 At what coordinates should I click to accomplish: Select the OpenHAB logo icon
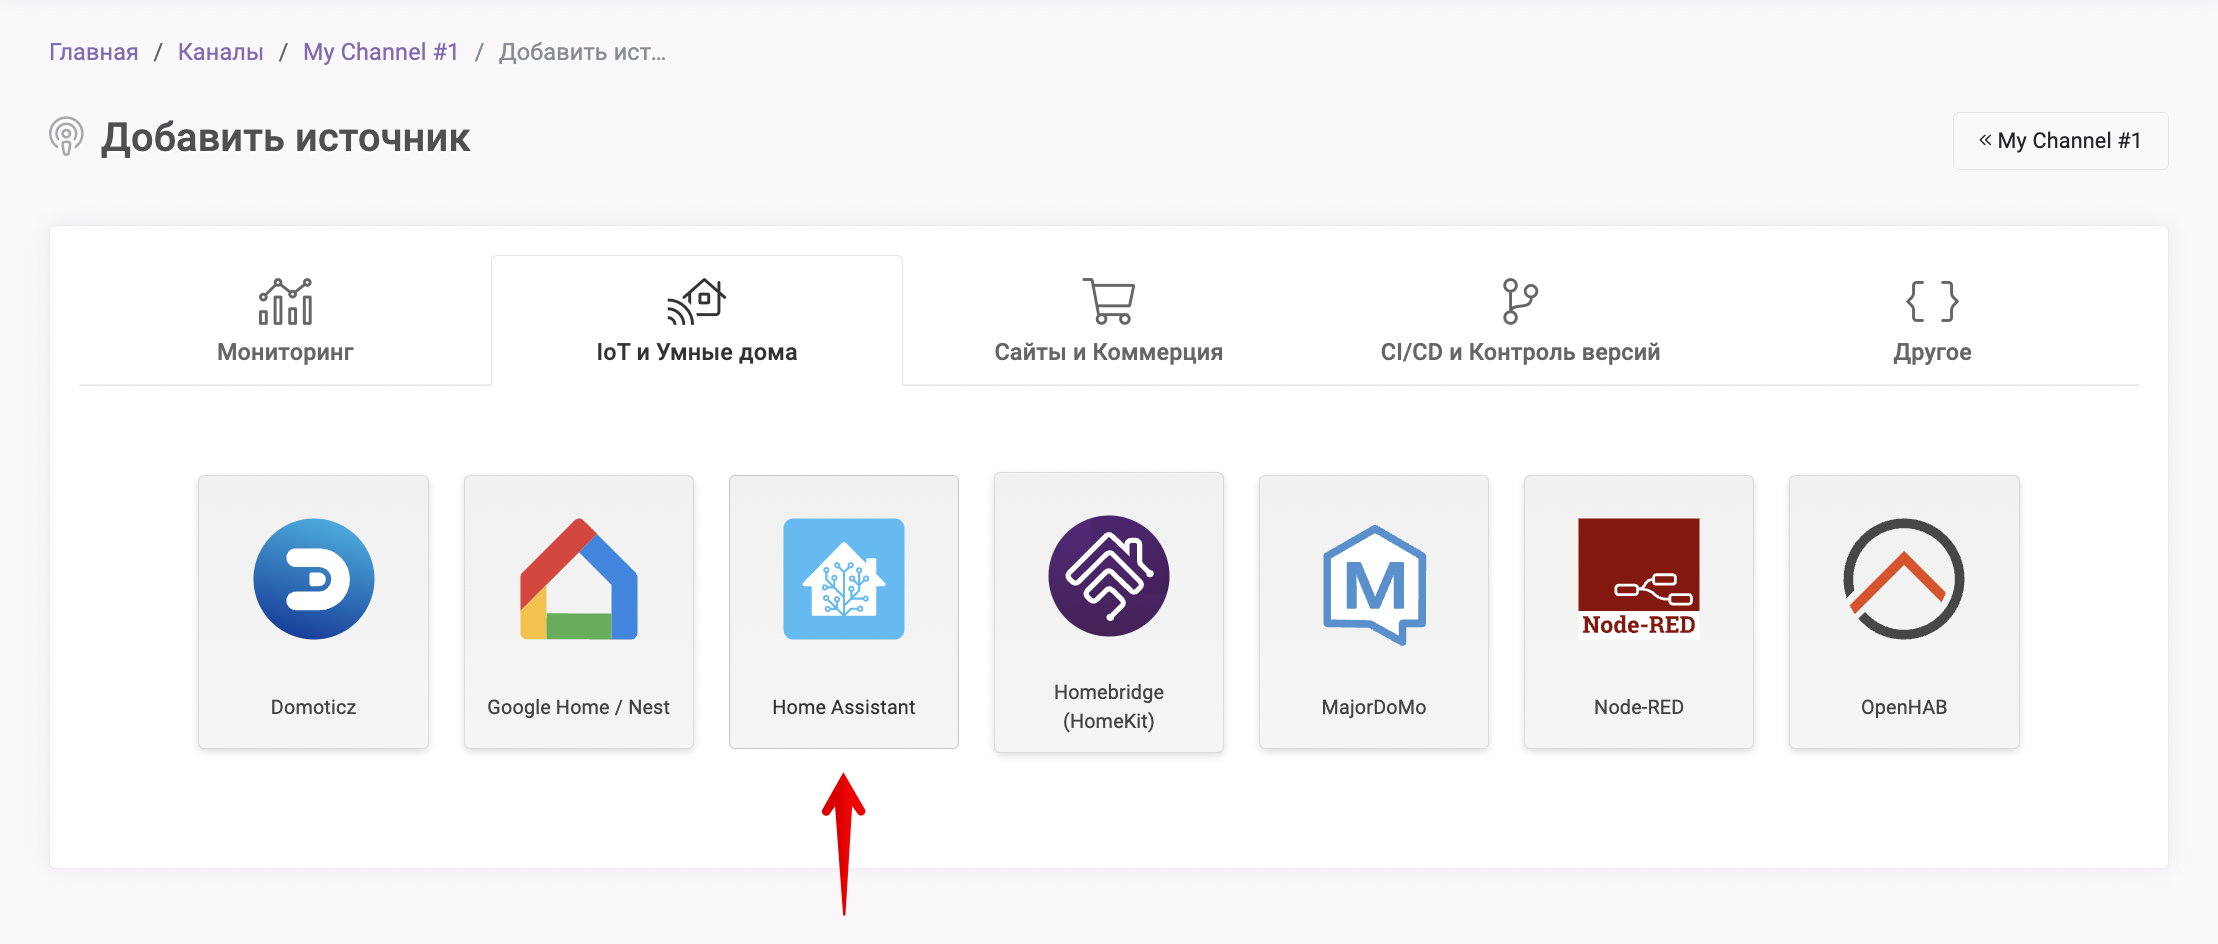[1904, 579]
